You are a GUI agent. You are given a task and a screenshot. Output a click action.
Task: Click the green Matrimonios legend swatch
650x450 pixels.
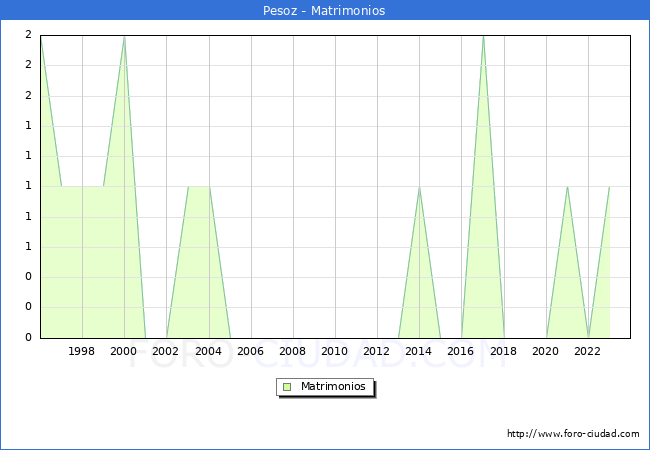pyautogui.click(x=287, y=387)
